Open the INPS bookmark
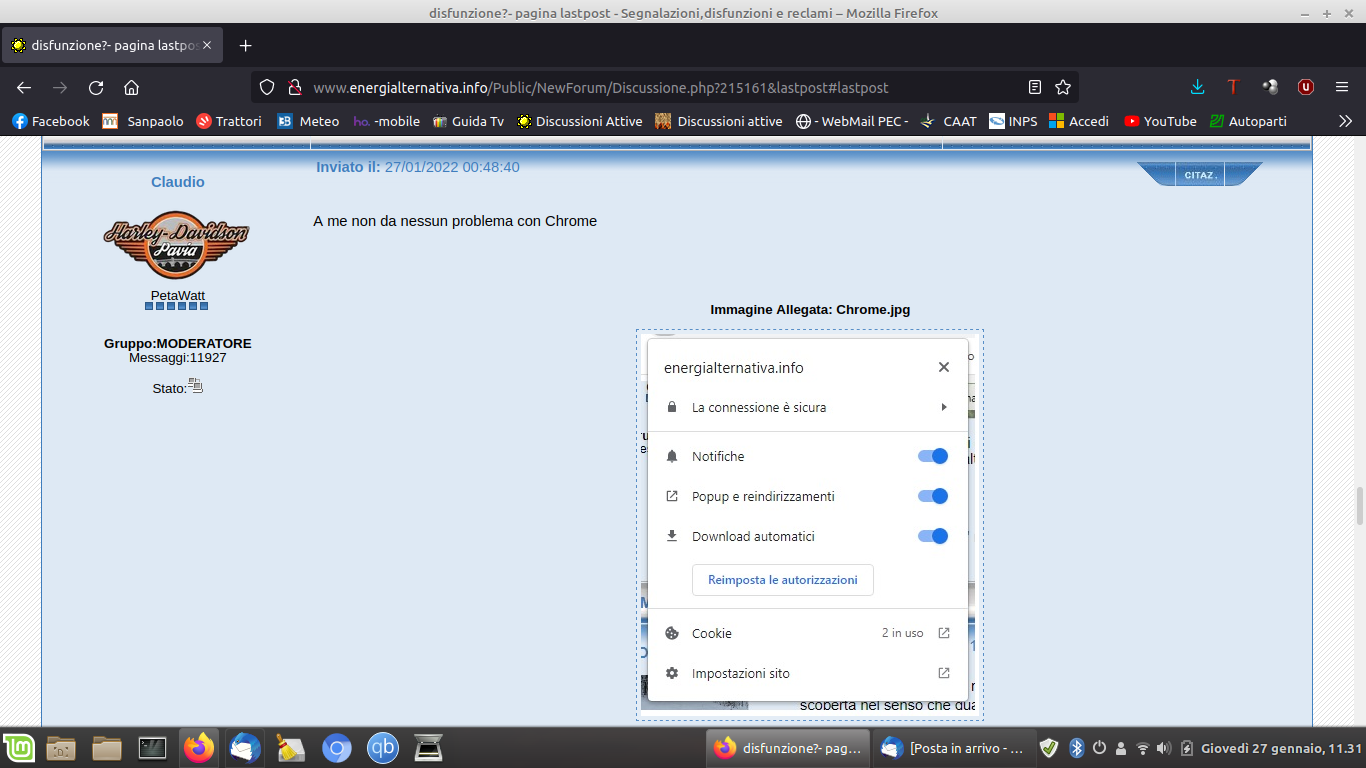Image resolution: width=1366 pixels, height=768 pixels. (1013, 121)
